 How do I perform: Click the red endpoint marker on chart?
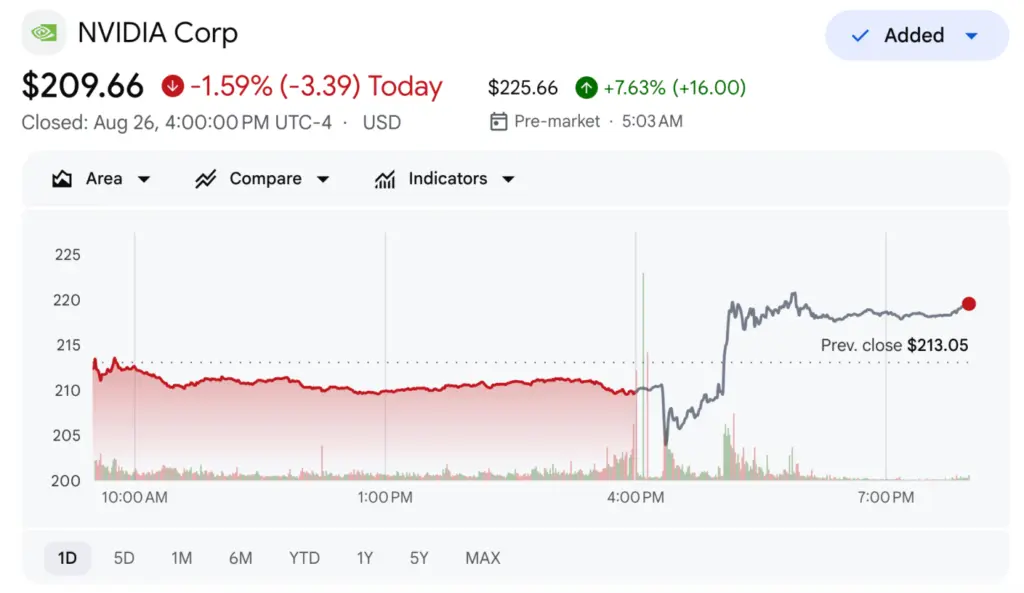[968, 304]
